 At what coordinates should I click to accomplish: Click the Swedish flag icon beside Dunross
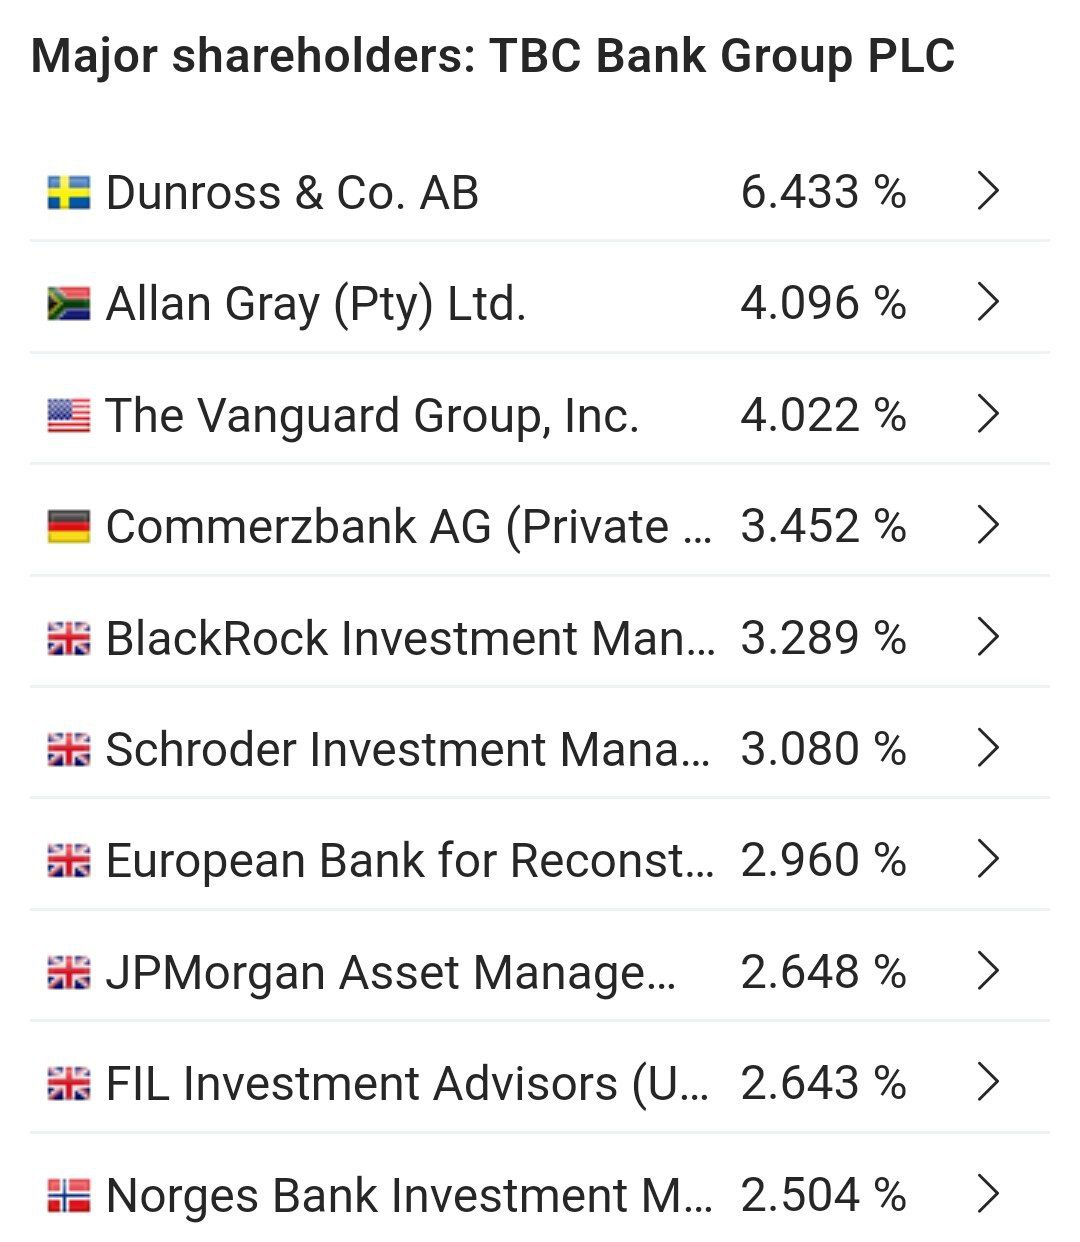[x=68, y=192]
